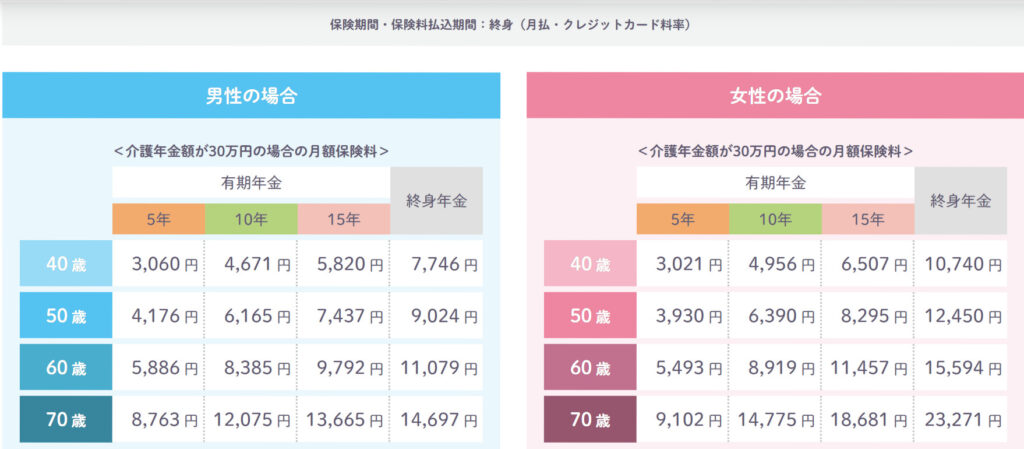Select the green 10年 column in women's table
1024x449 pixels.
coord(775,219)
